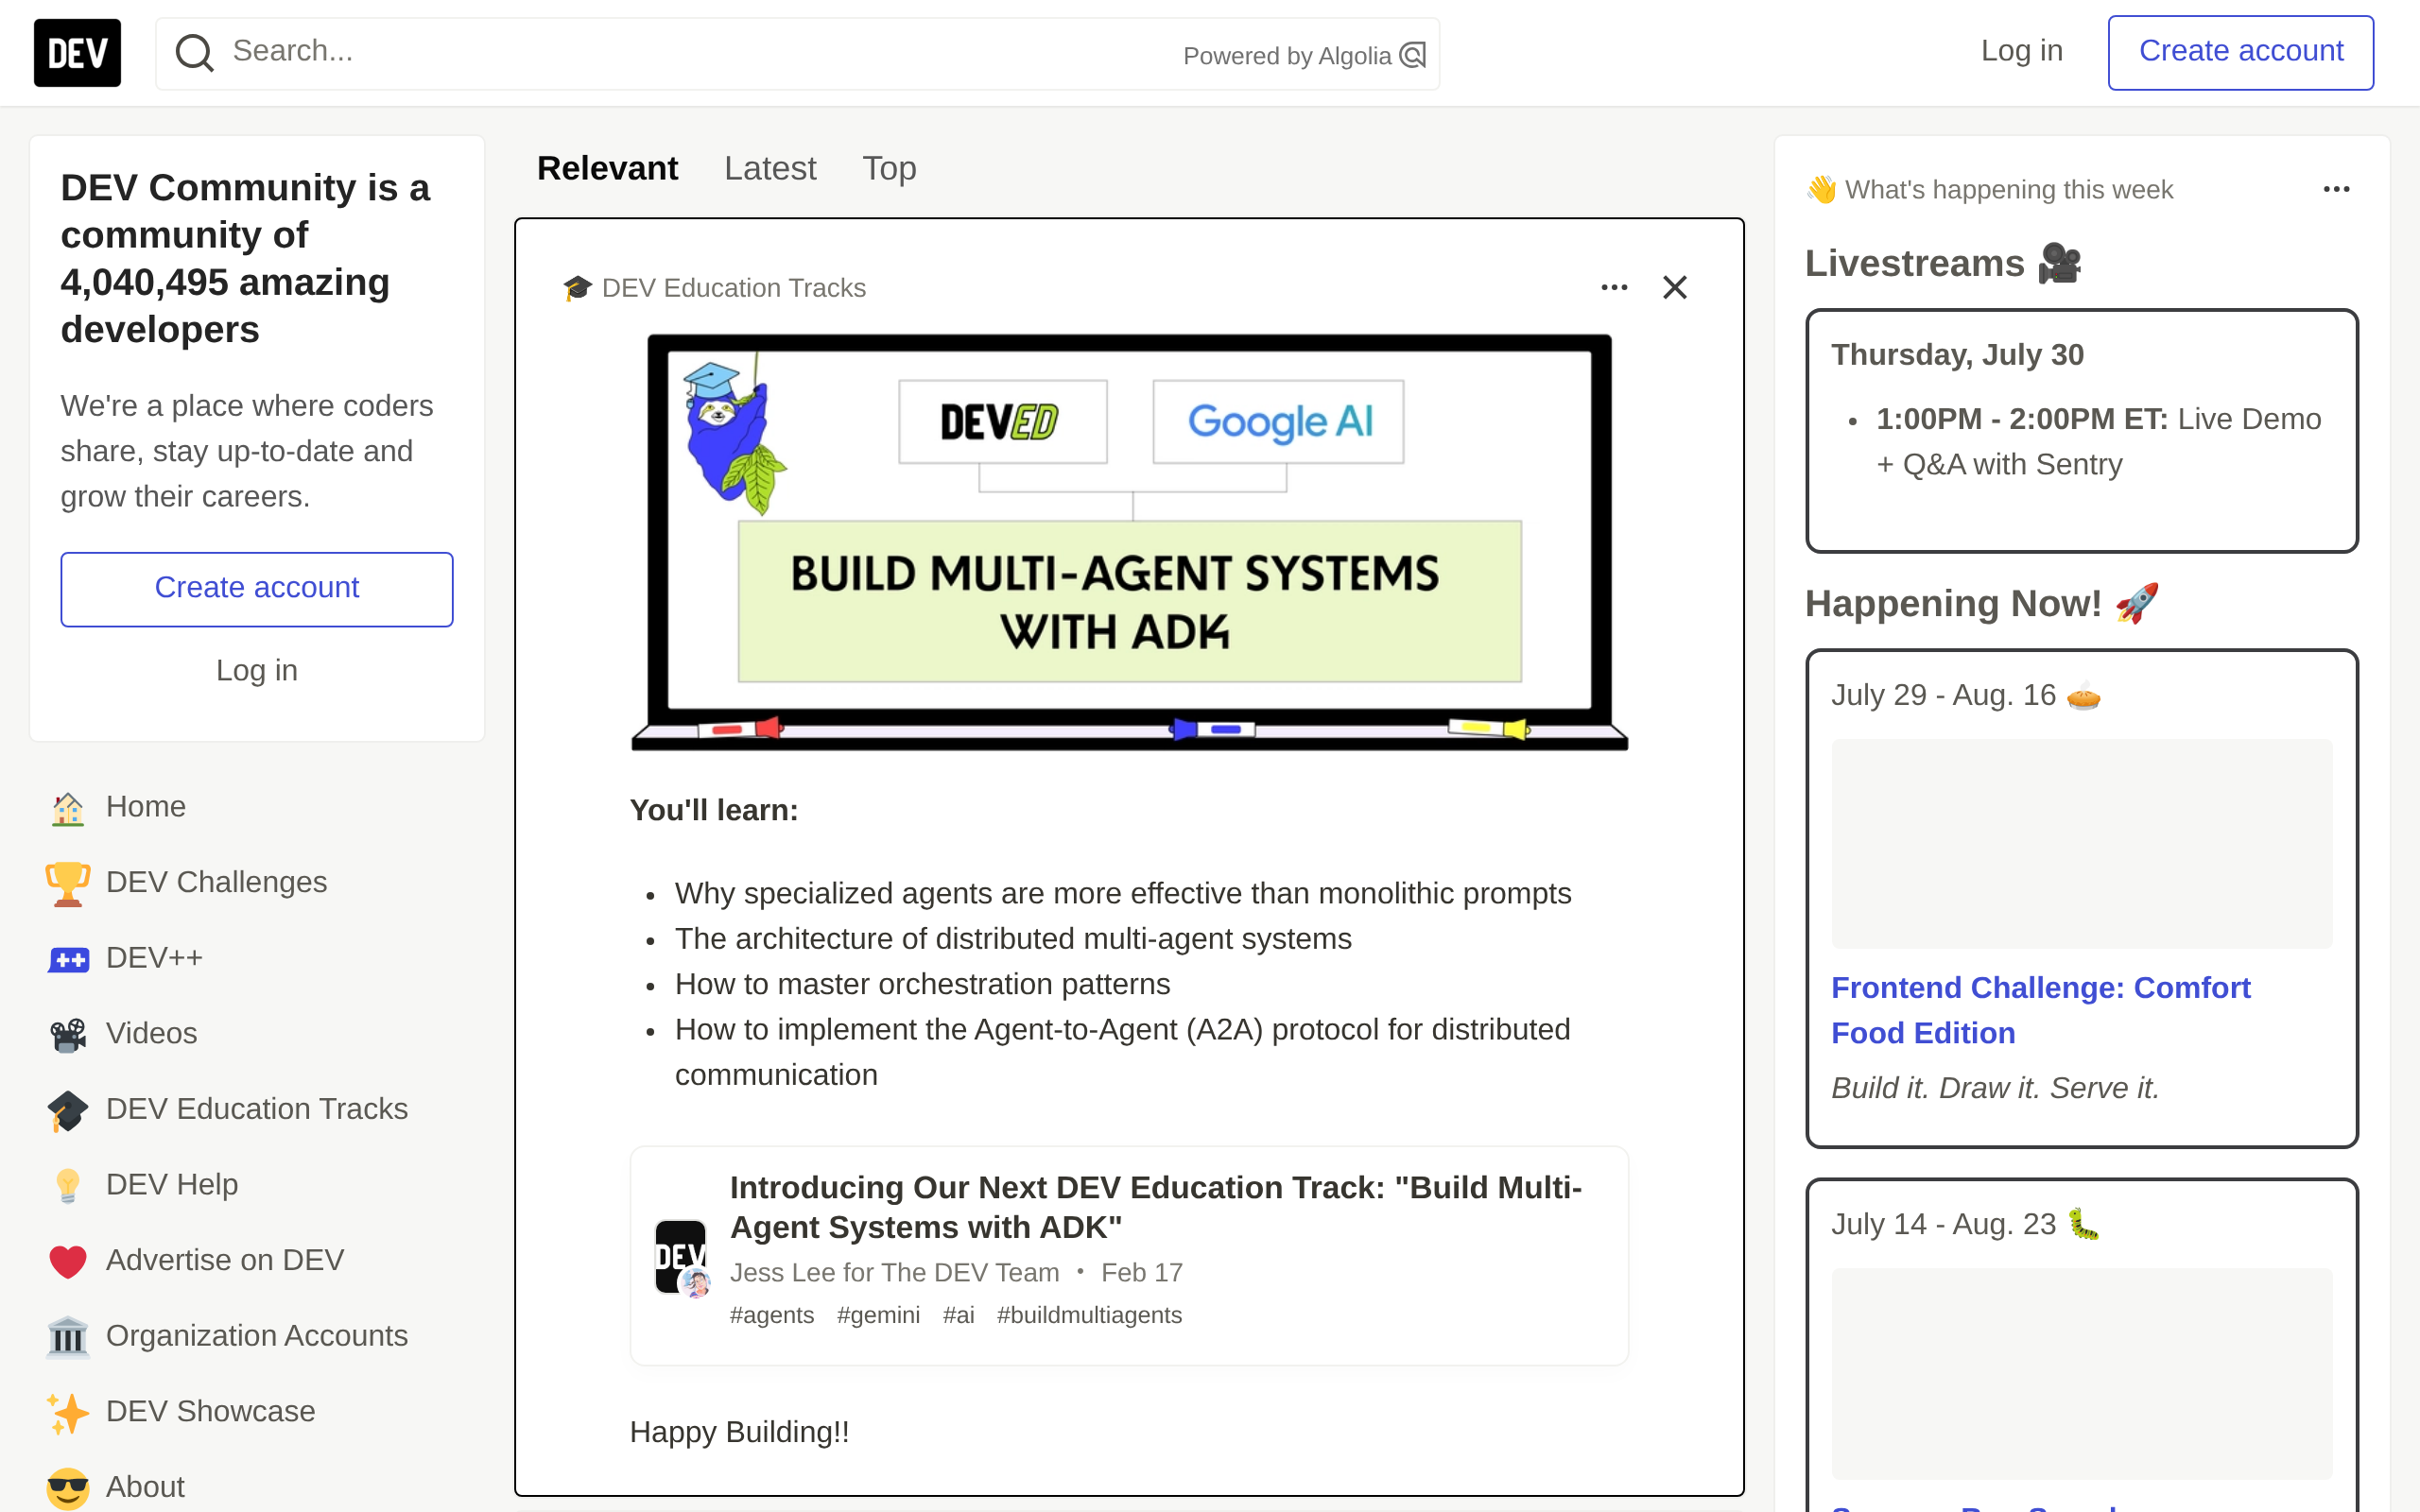Open the About sidebar link
The image size is (2420, 1512).
pos(257,1487)
